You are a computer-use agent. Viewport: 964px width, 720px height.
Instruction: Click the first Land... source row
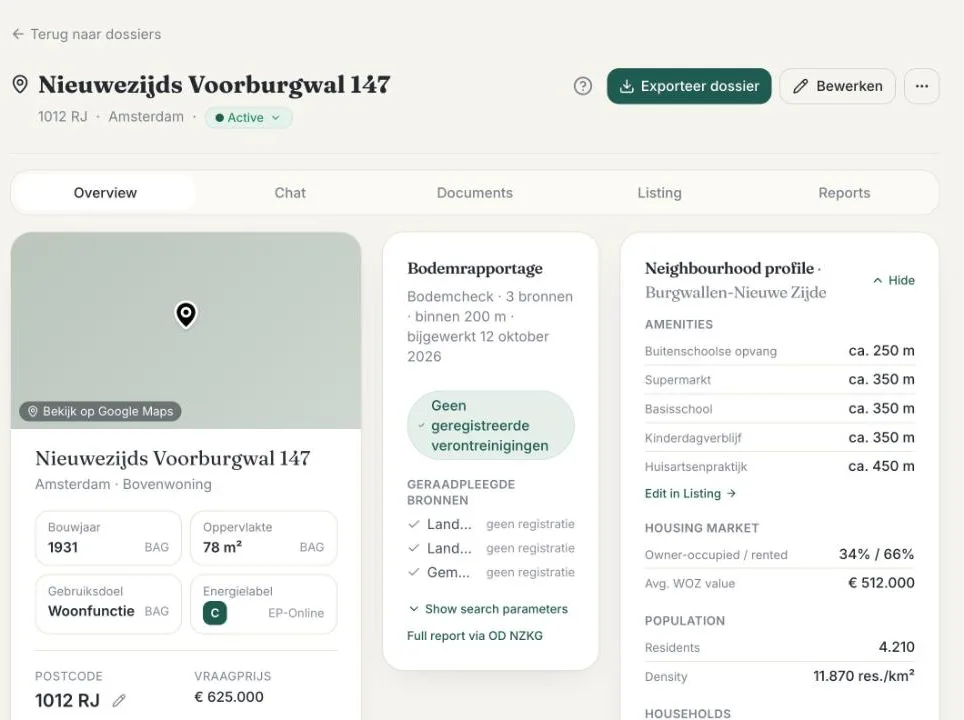pyautogui.click(x=491, y=524)
